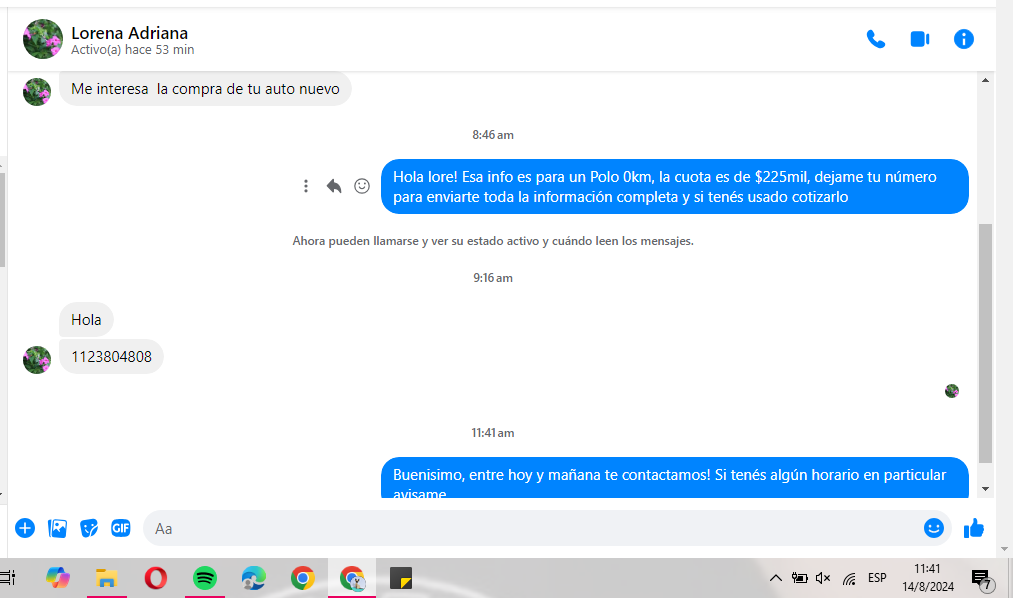Screen dimensions: 1013x598
Task: Show hidden system tray icons
Action: tap(775, 578)
